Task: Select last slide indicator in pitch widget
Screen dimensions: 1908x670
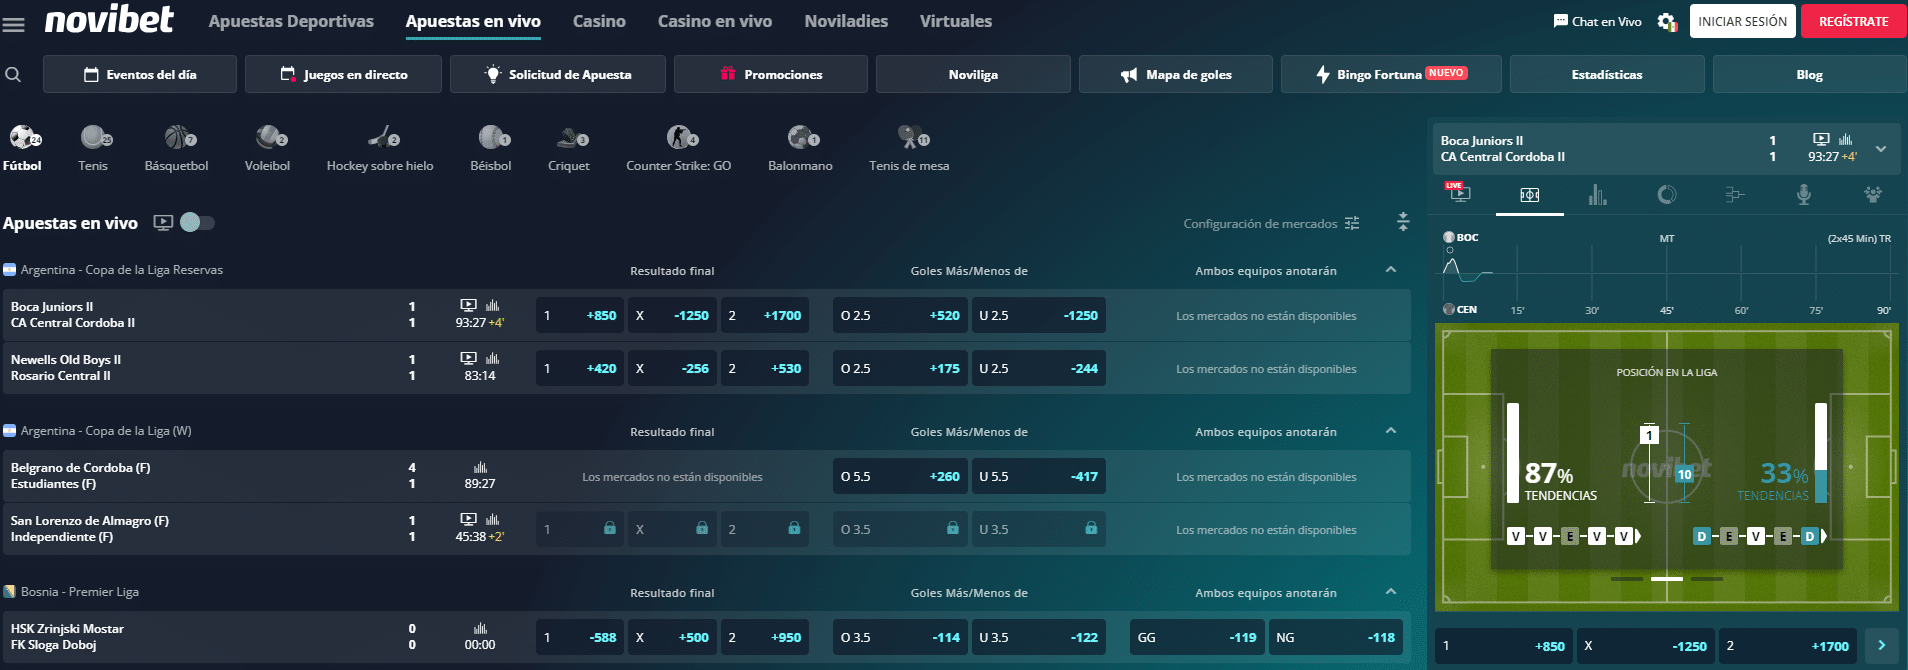Action: [x=1706, y=579]
